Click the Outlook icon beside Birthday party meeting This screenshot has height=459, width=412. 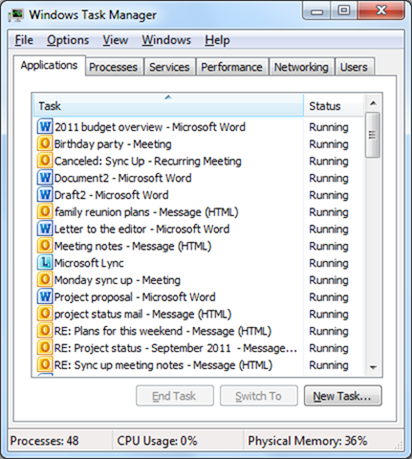click(45, 143)
